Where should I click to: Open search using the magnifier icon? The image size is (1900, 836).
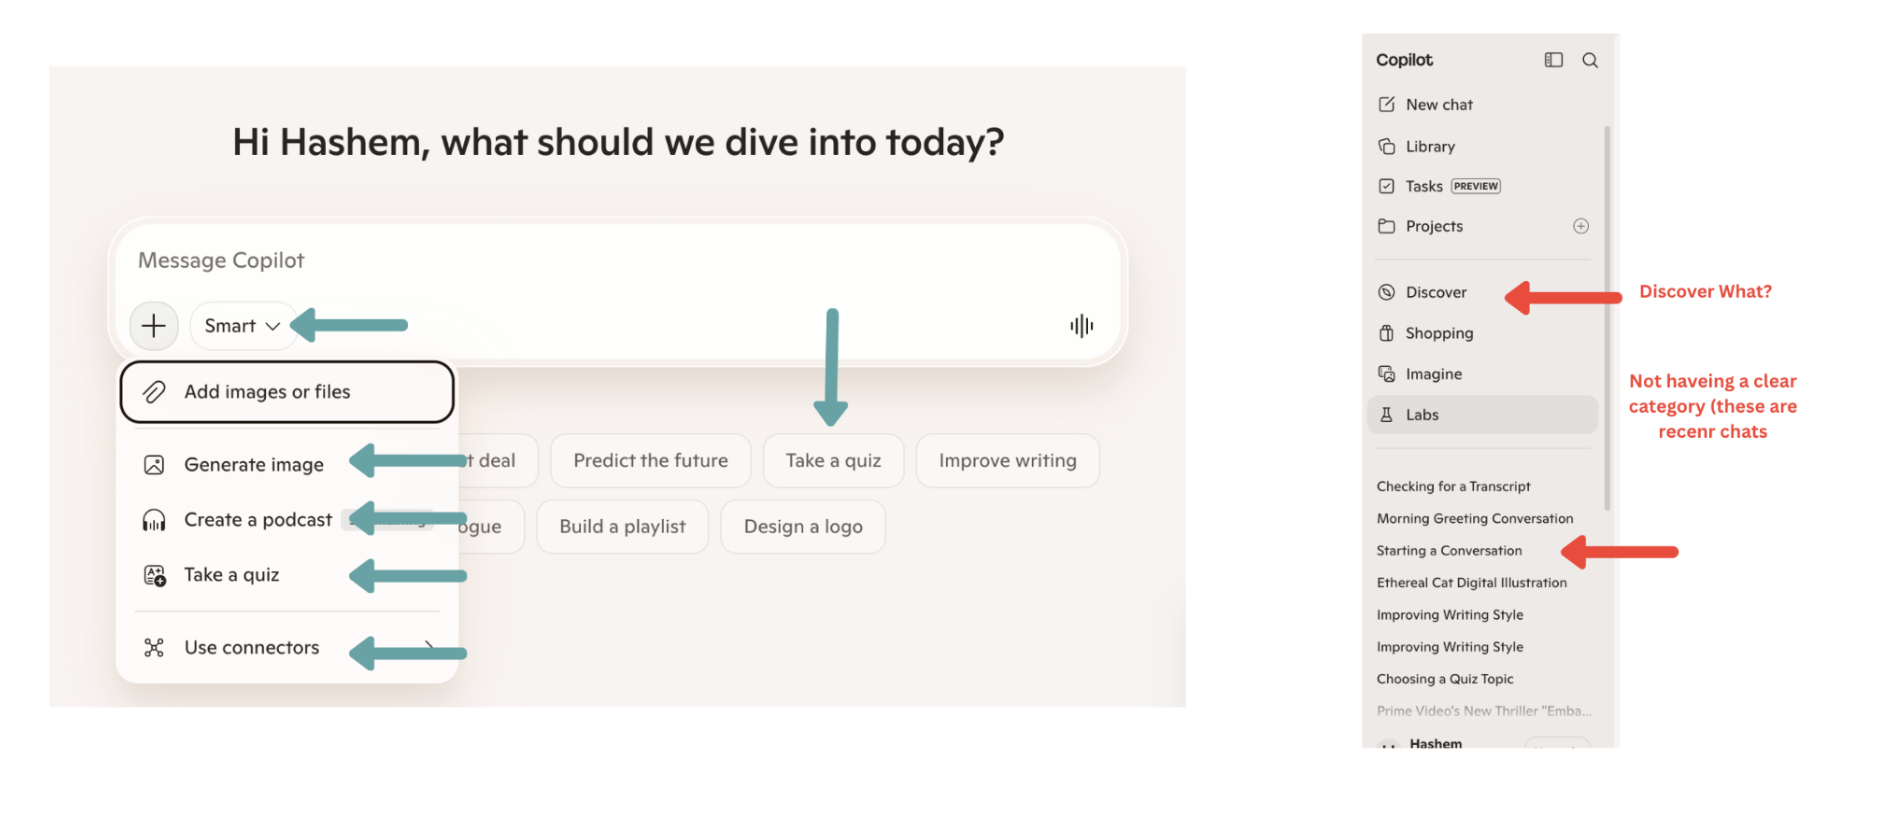pyautogui.click(x=1590, y=60)
